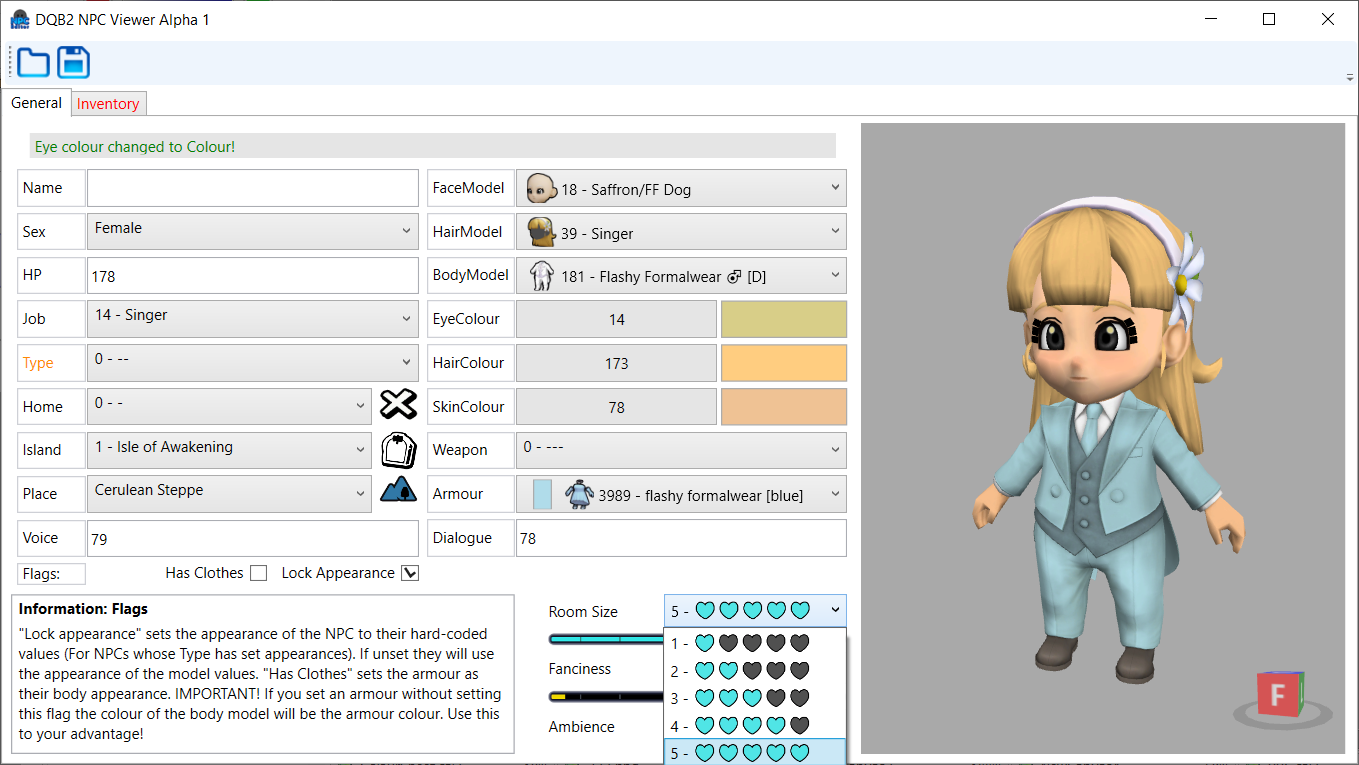Open the Home dropdown
1359x765 pixels.
pyautogui.click(x=230, y=406)
